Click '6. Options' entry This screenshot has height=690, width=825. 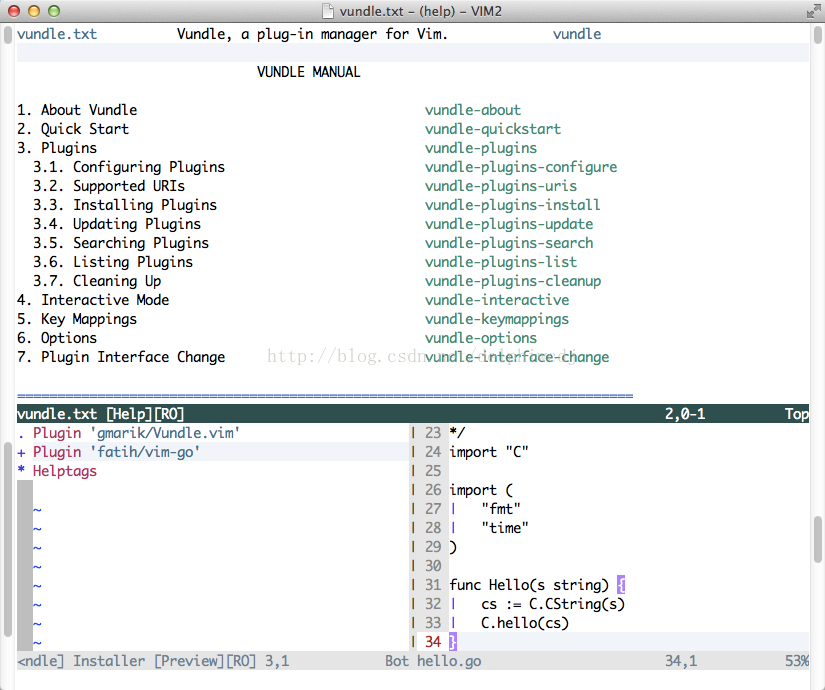pyautogui.click(x=57, y=338)
